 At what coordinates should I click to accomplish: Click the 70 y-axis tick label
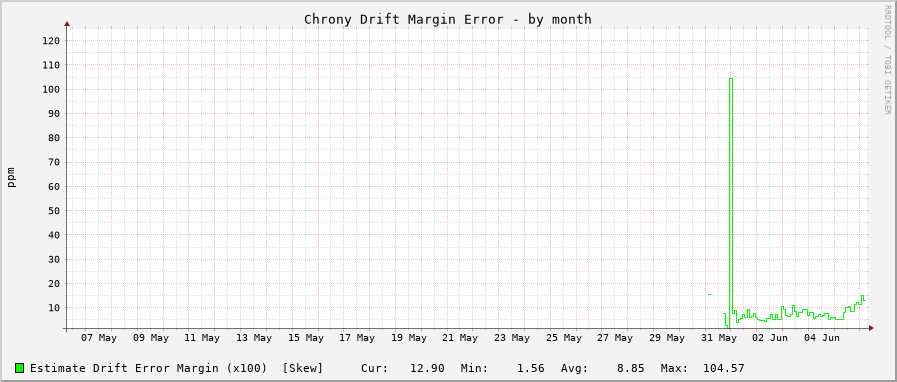(53, 162)
